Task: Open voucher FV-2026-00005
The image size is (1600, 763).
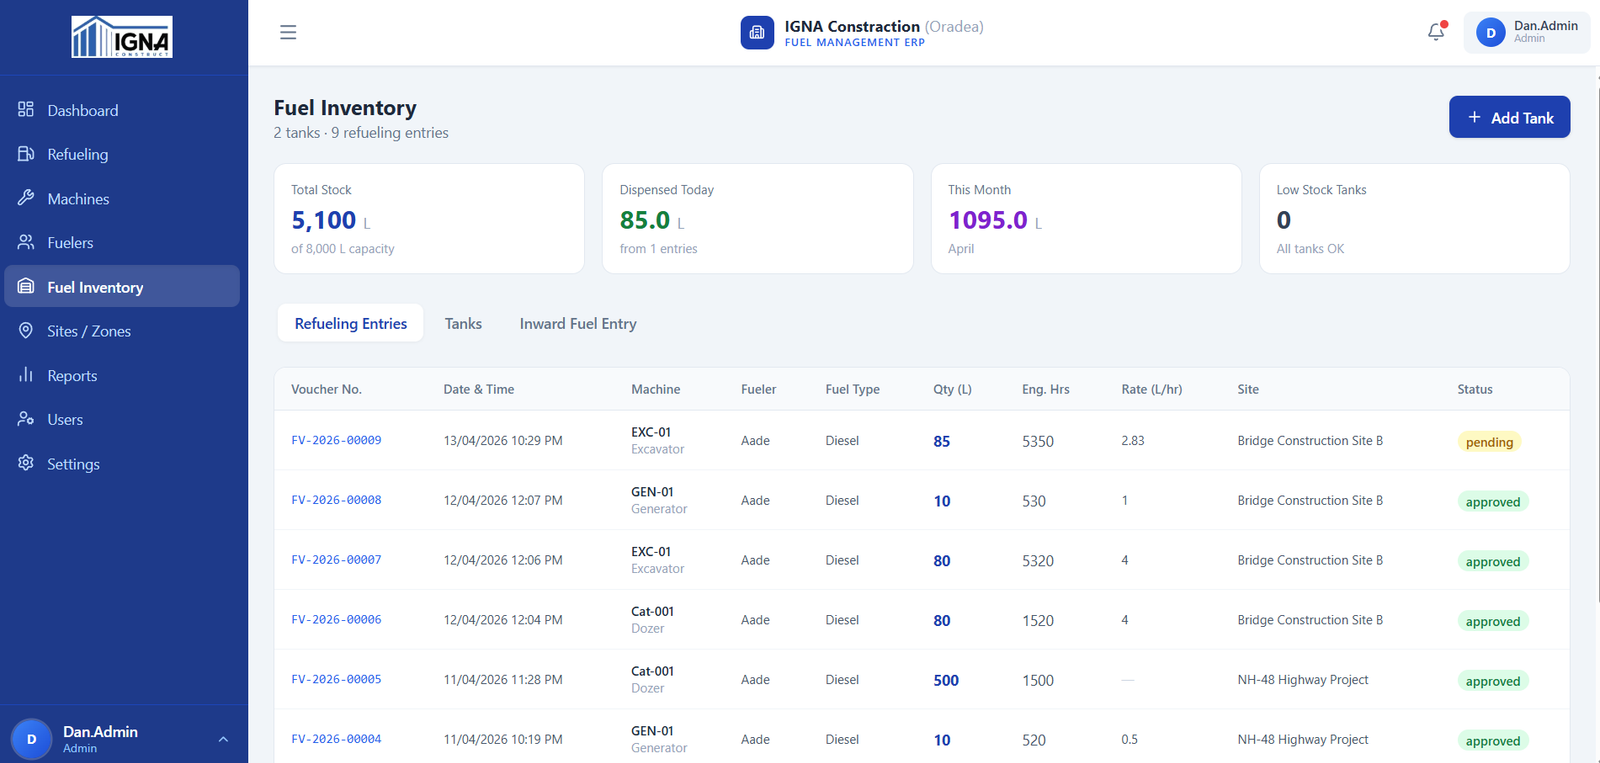Action: pos(336,679)
